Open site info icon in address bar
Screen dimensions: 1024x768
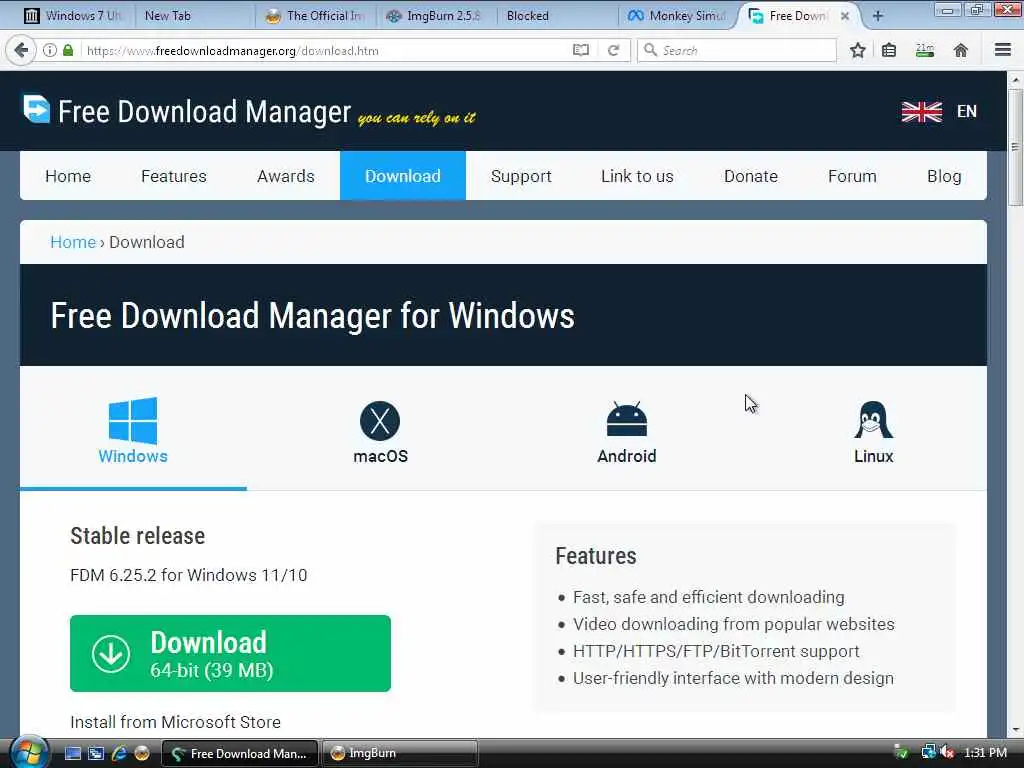pos(50,50)
